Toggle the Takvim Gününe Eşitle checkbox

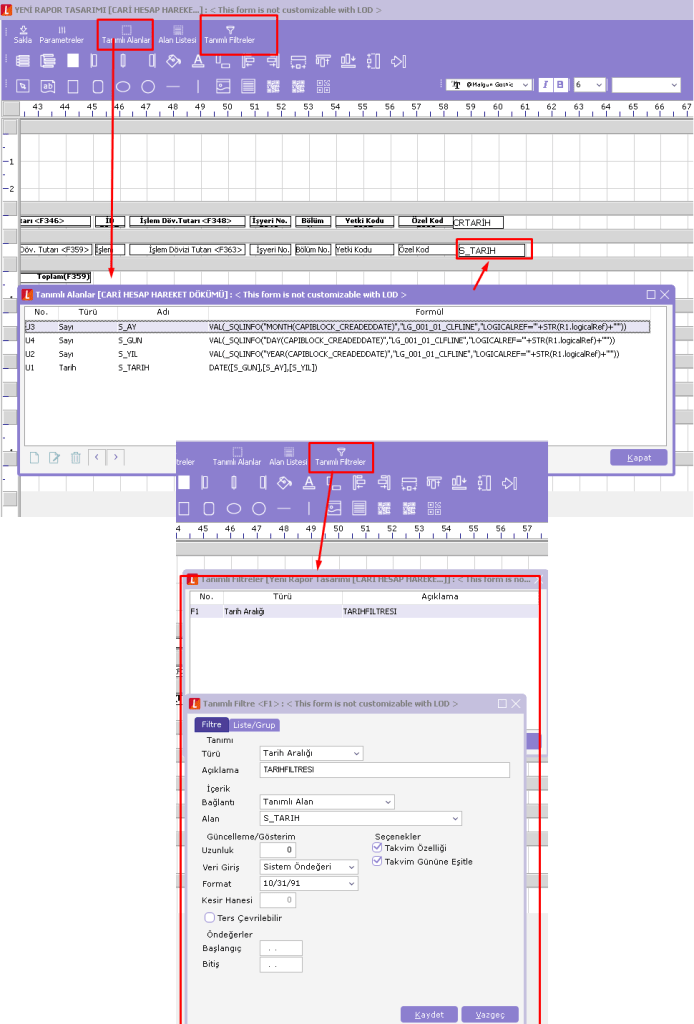click(x=377, y=861)
